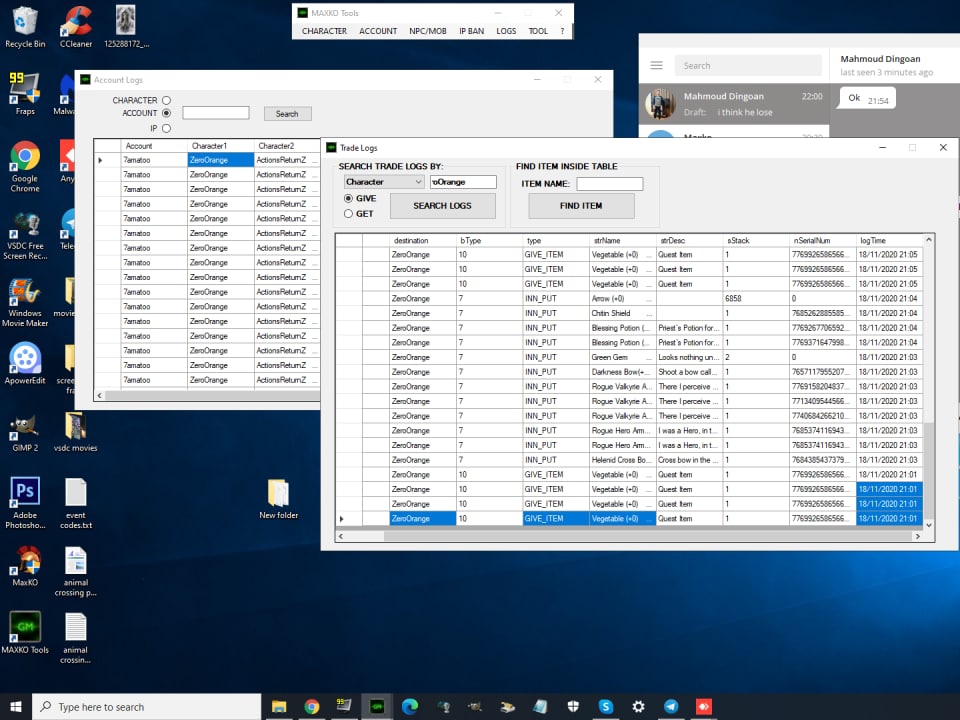The height and width of the screenshot is (720, 960).
Task: Open NPC/MOB menu in MAXKO Tools
Action: coord(427,31)
